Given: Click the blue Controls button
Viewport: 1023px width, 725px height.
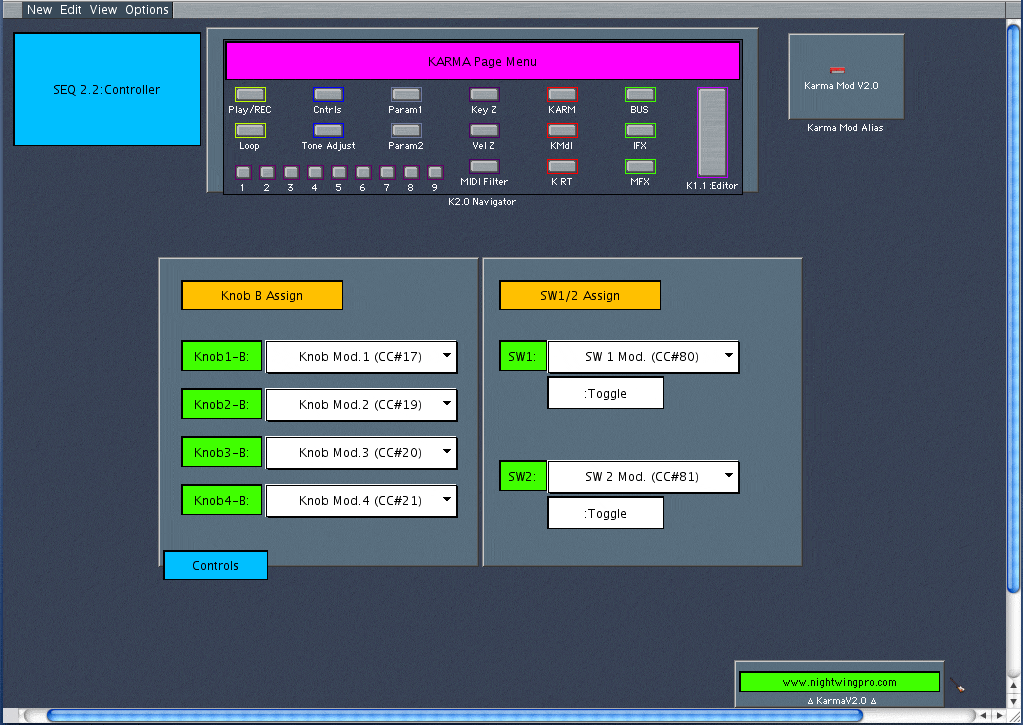Looking at the screenshot, I should [216, 566].
